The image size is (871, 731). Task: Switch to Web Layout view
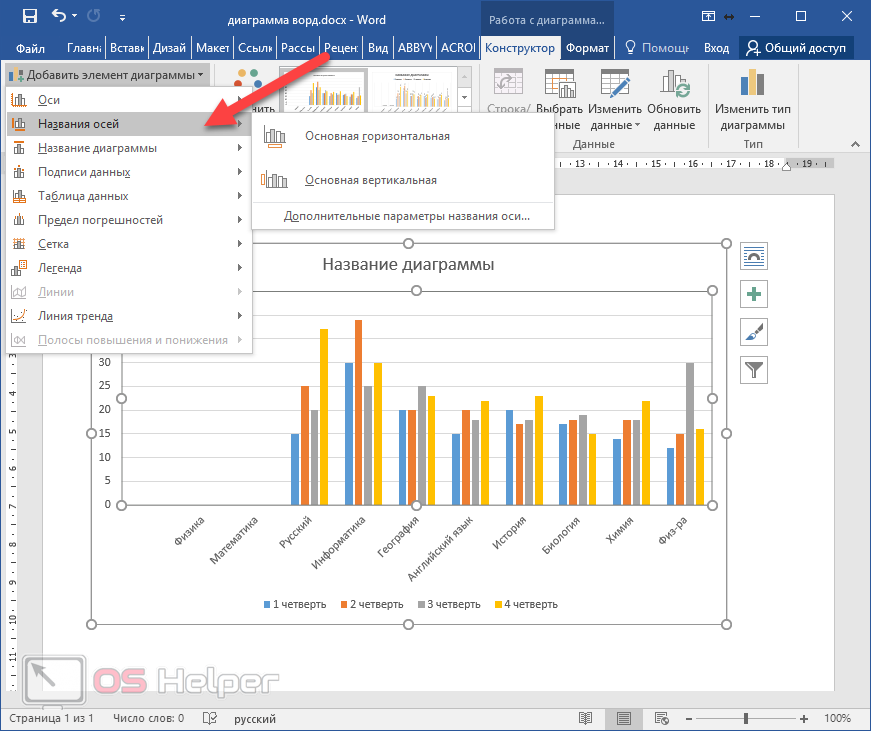click(x=661, y=718)
